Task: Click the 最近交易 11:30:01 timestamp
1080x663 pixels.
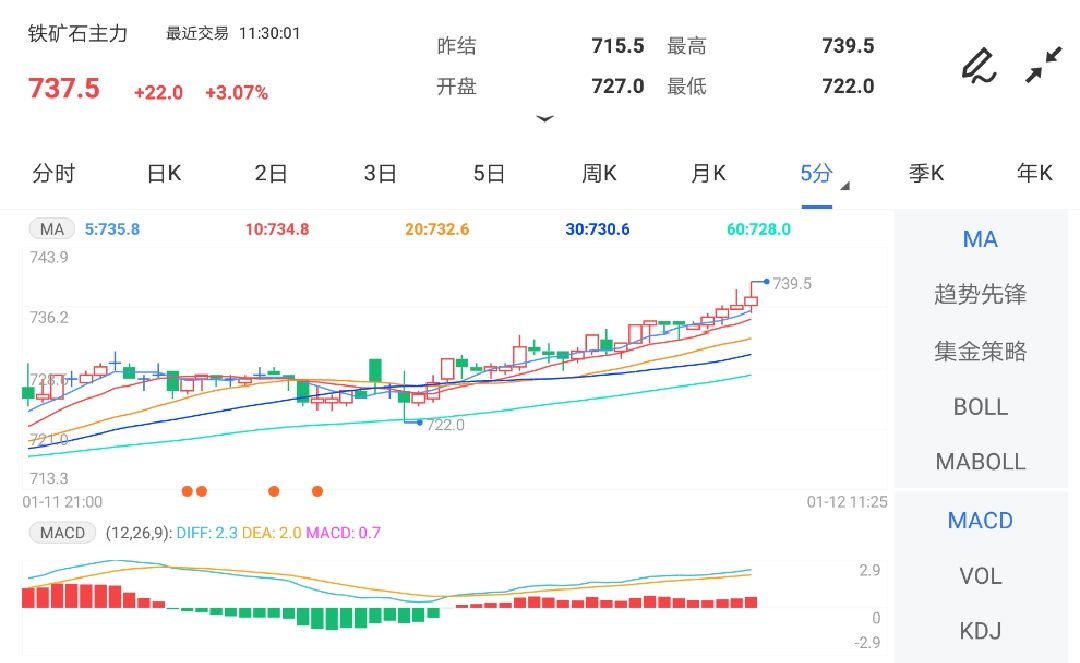Action: coord(233,33)
